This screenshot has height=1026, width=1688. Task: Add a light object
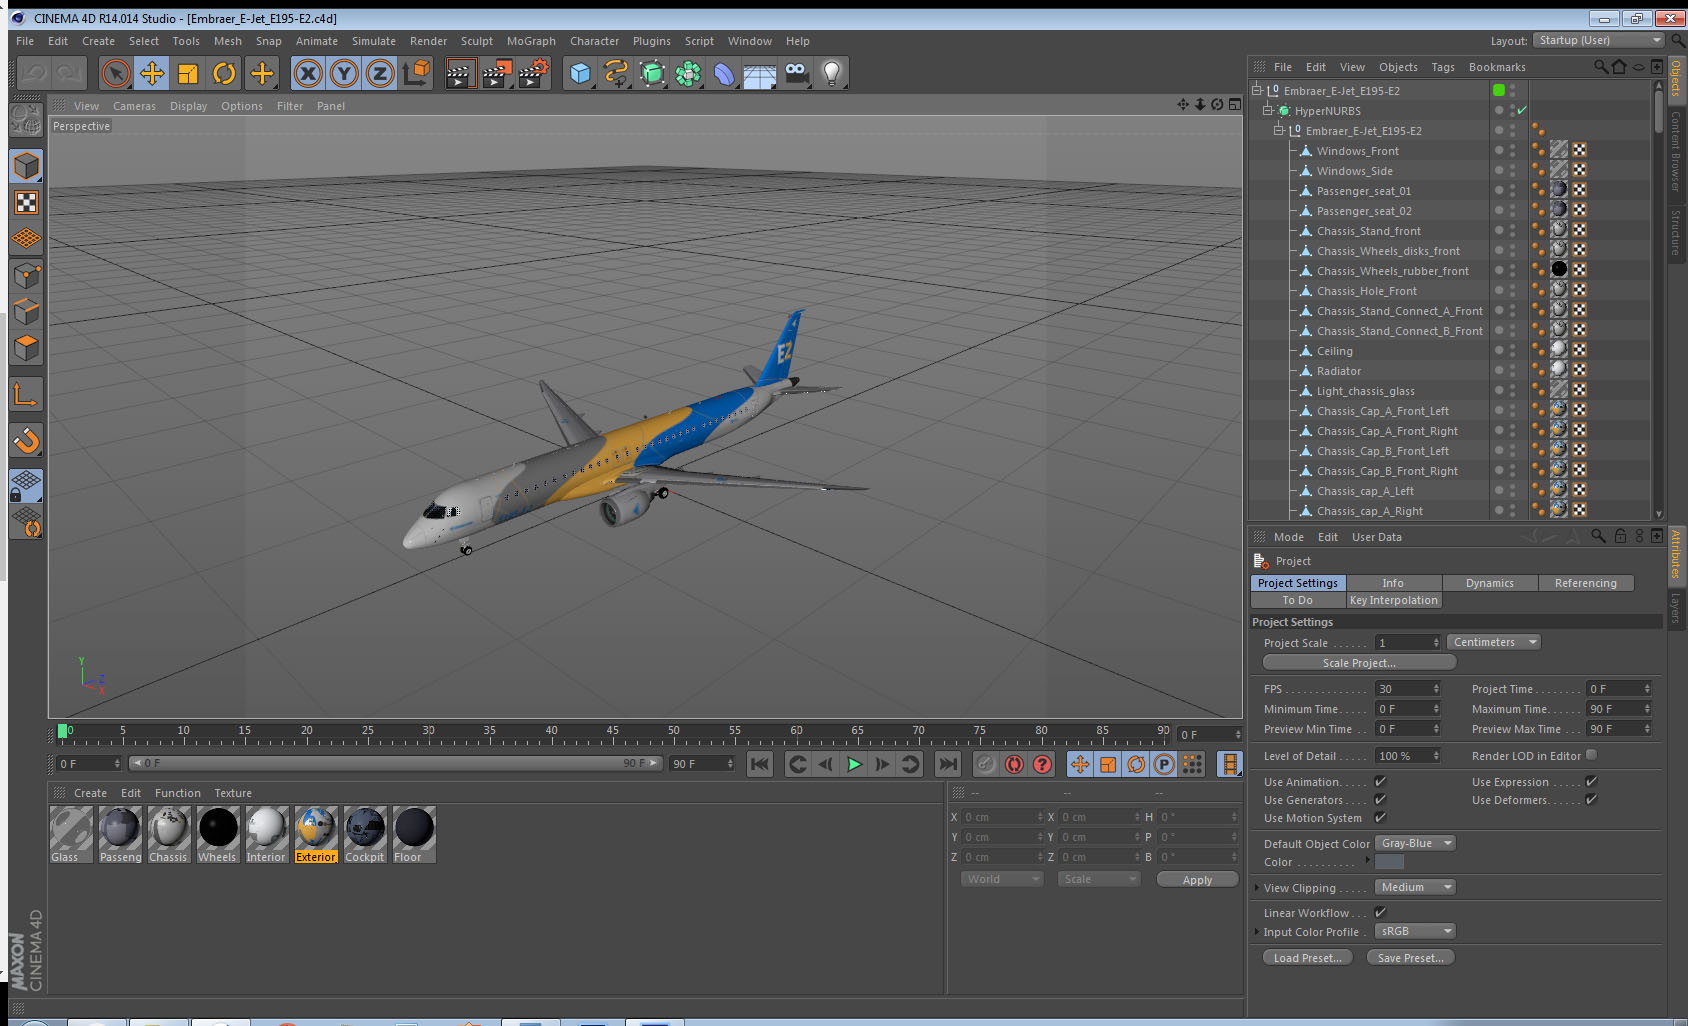point(832,73)
